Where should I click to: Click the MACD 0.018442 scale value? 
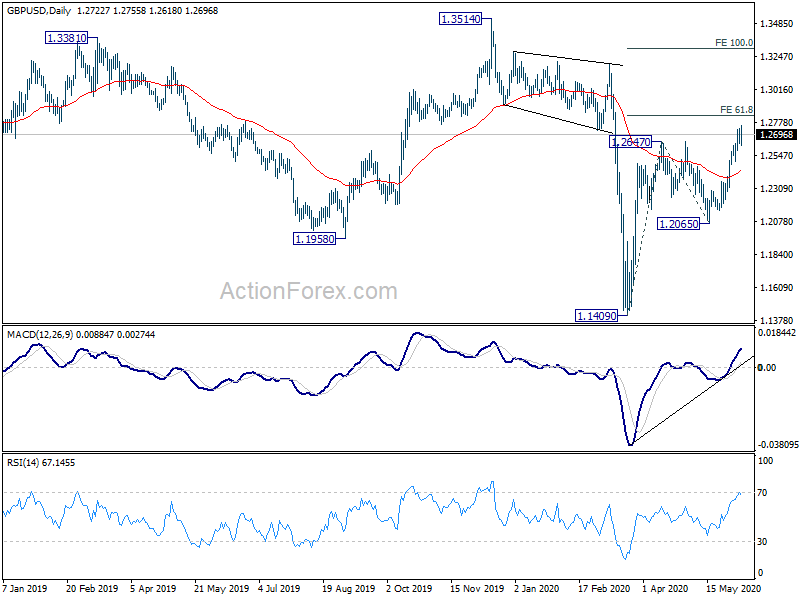tap(777, 333)
